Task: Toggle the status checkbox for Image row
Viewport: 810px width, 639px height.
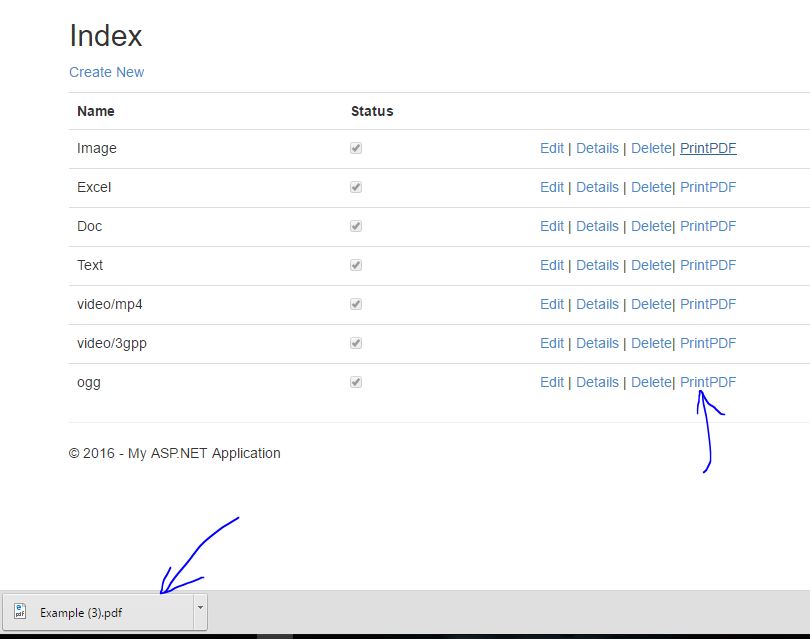Action: 355,147
